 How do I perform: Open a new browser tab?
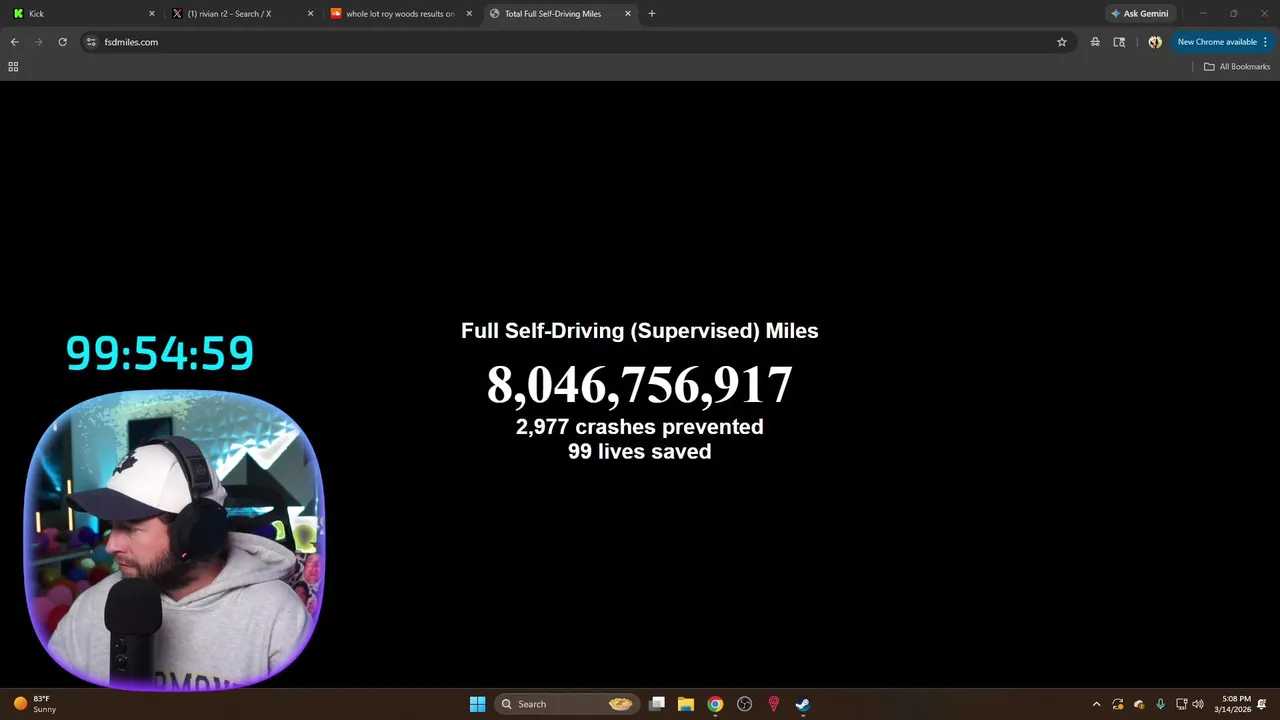pyautogui.click(x=652, y=14)
